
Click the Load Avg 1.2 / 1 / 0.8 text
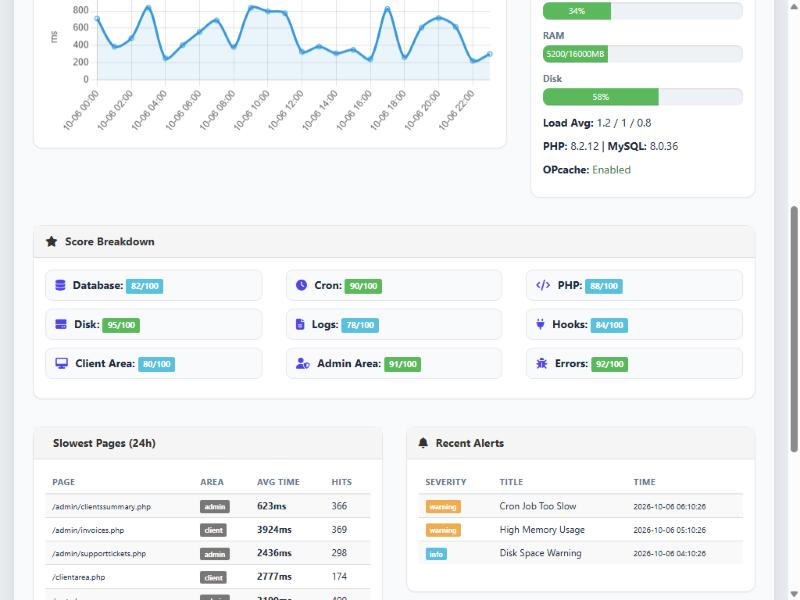pos(597,123)
